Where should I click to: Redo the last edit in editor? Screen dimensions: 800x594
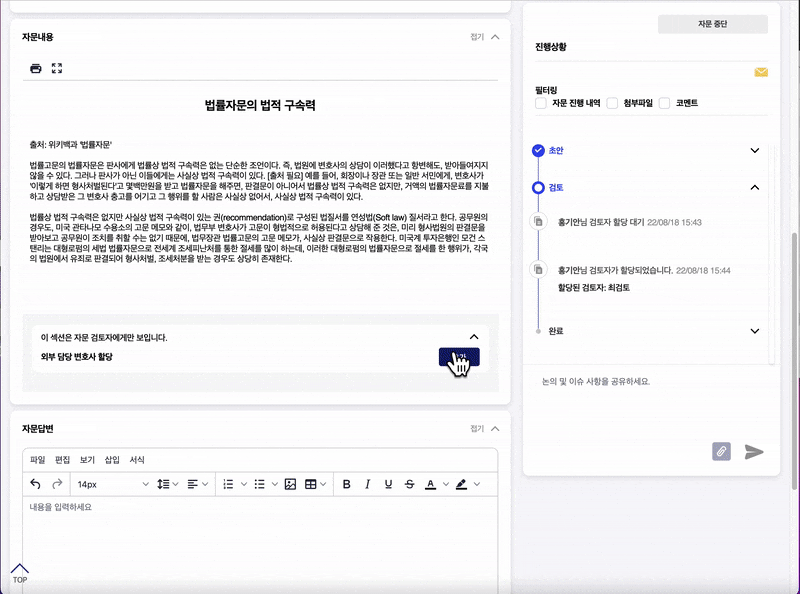click(57, 484)
